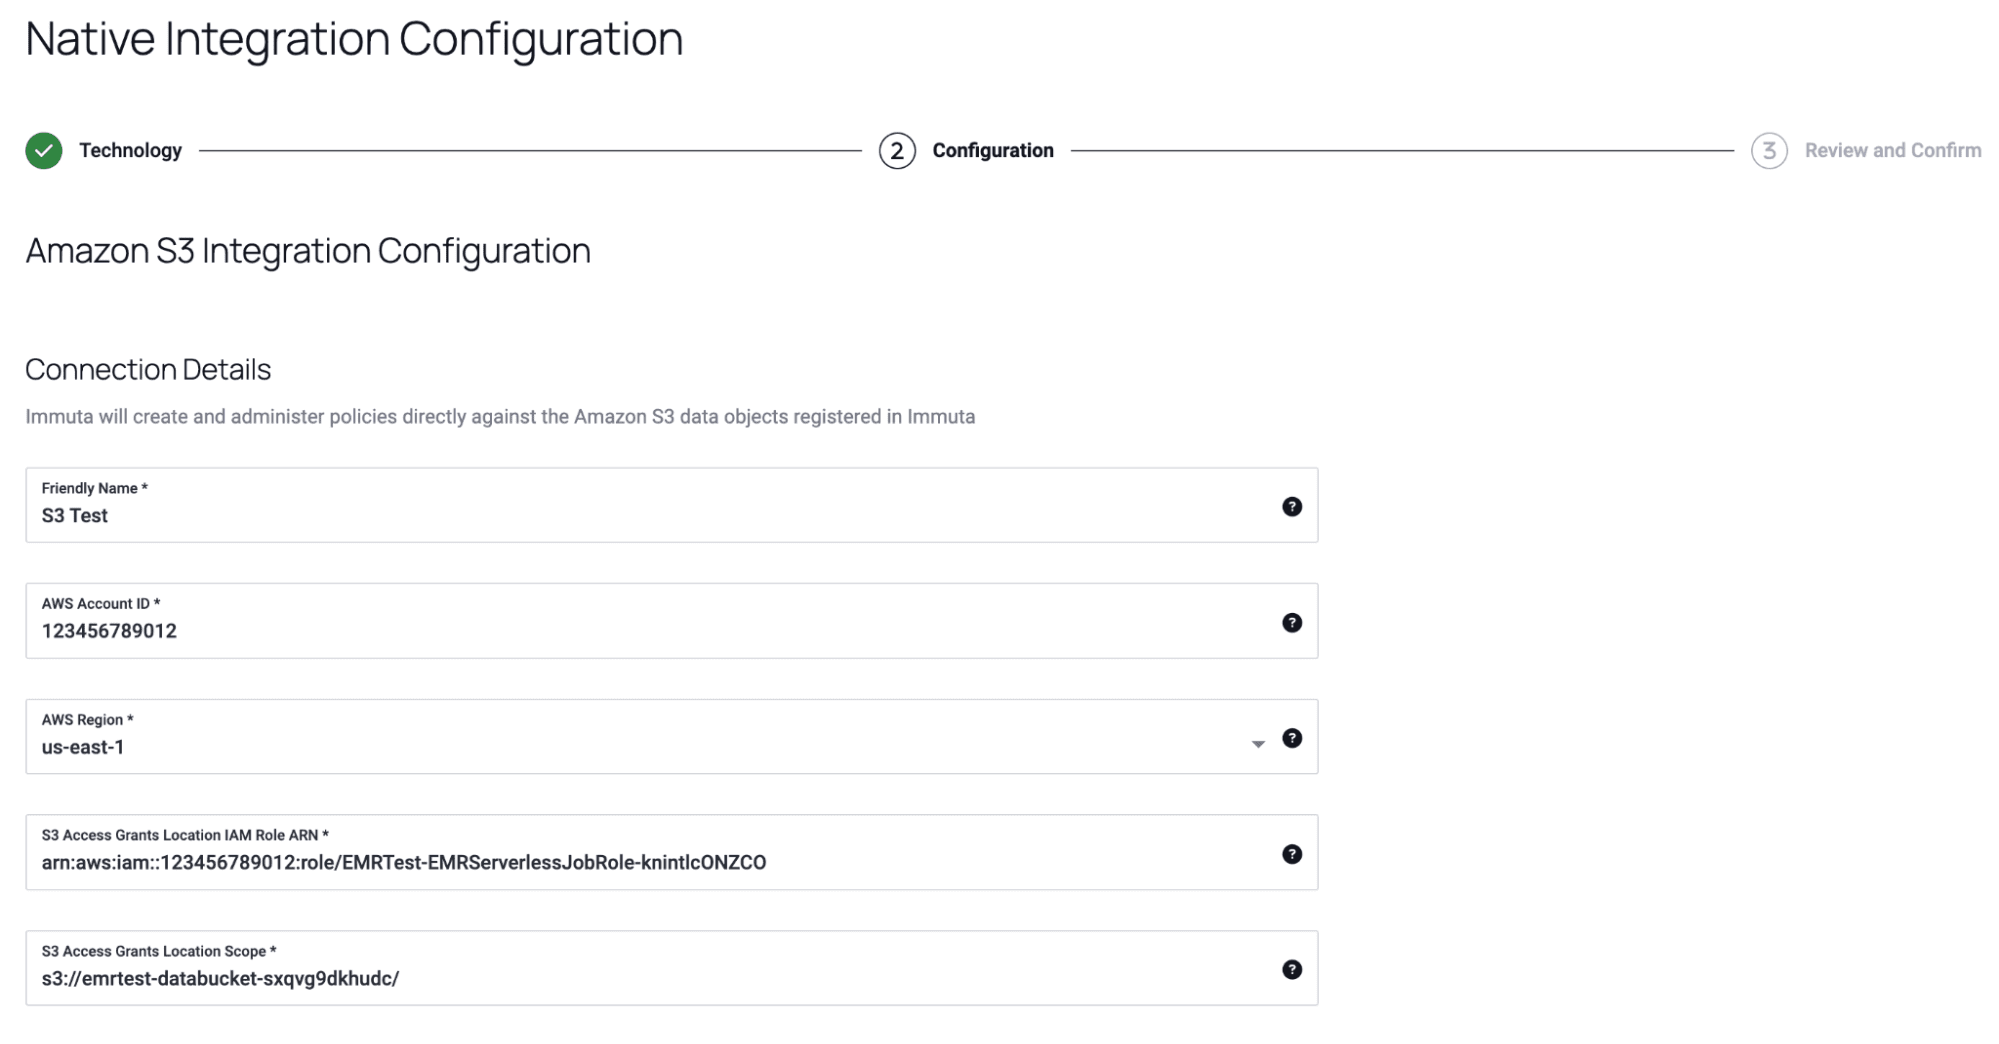Click the AWS Account ID input field
Screen dimensions: 1999x1044
click(x=672, y=621)
